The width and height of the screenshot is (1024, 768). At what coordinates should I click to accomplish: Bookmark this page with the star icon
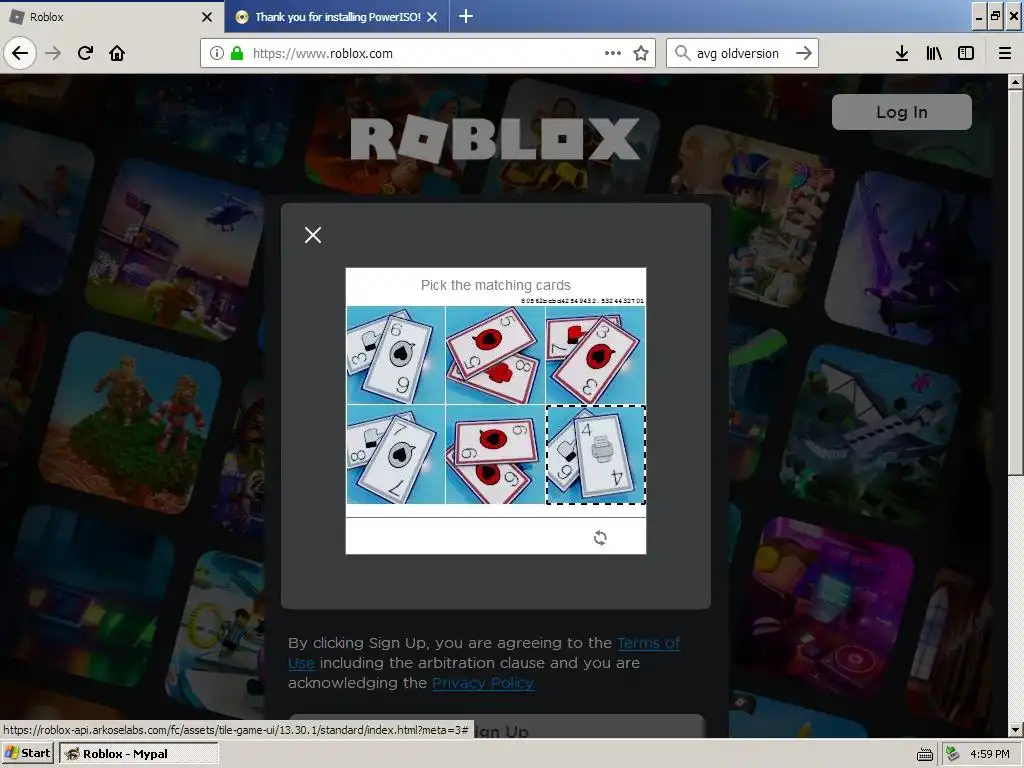pos(641,53)
